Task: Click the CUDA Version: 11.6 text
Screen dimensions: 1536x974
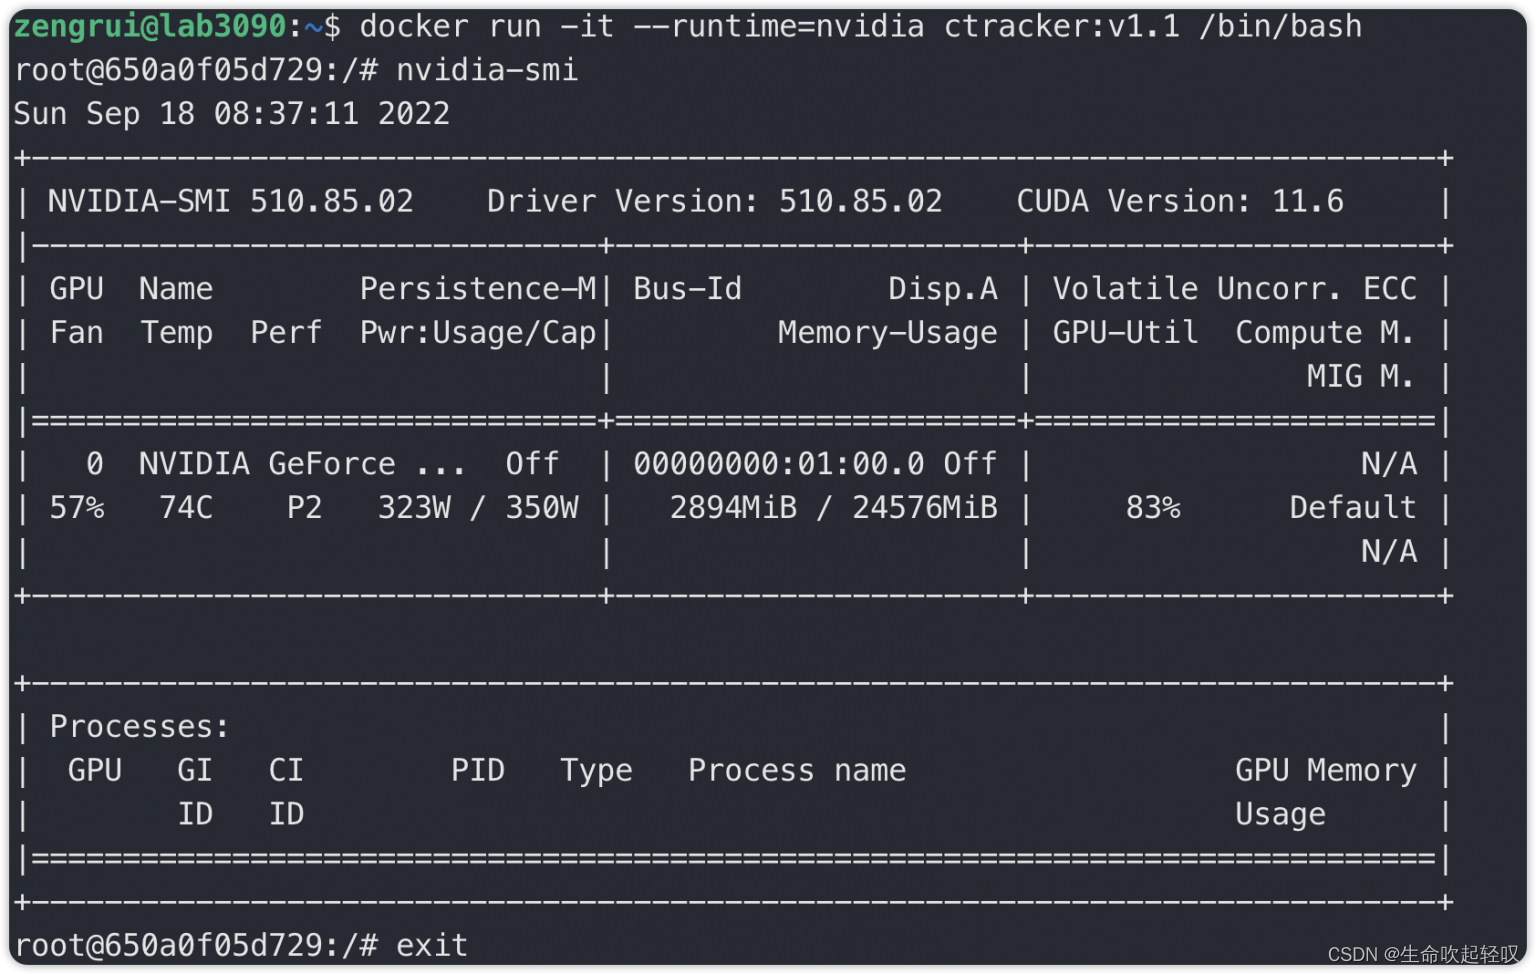Action: pyautogui.click(x=1180, y=201)
